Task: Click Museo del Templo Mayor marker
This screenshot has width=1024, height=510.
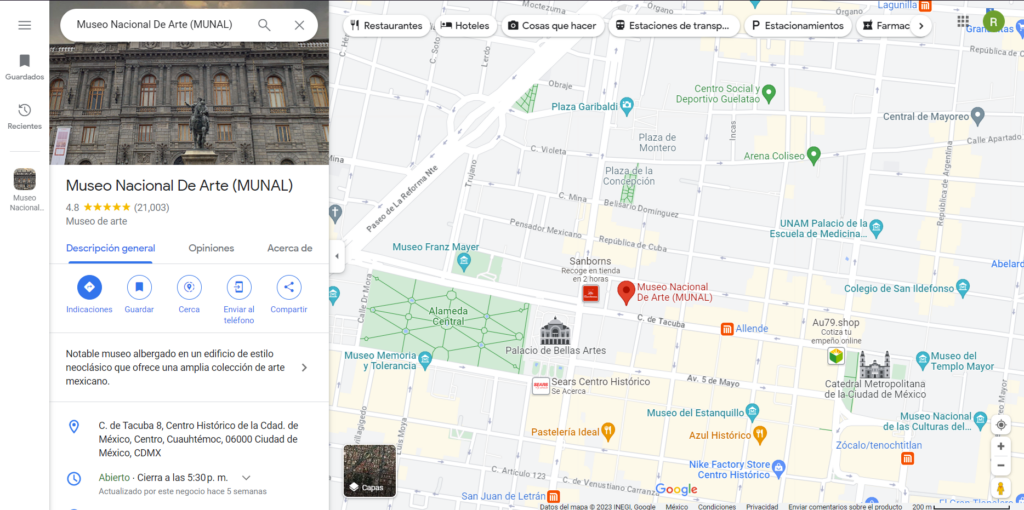Action: coord(922,358)
